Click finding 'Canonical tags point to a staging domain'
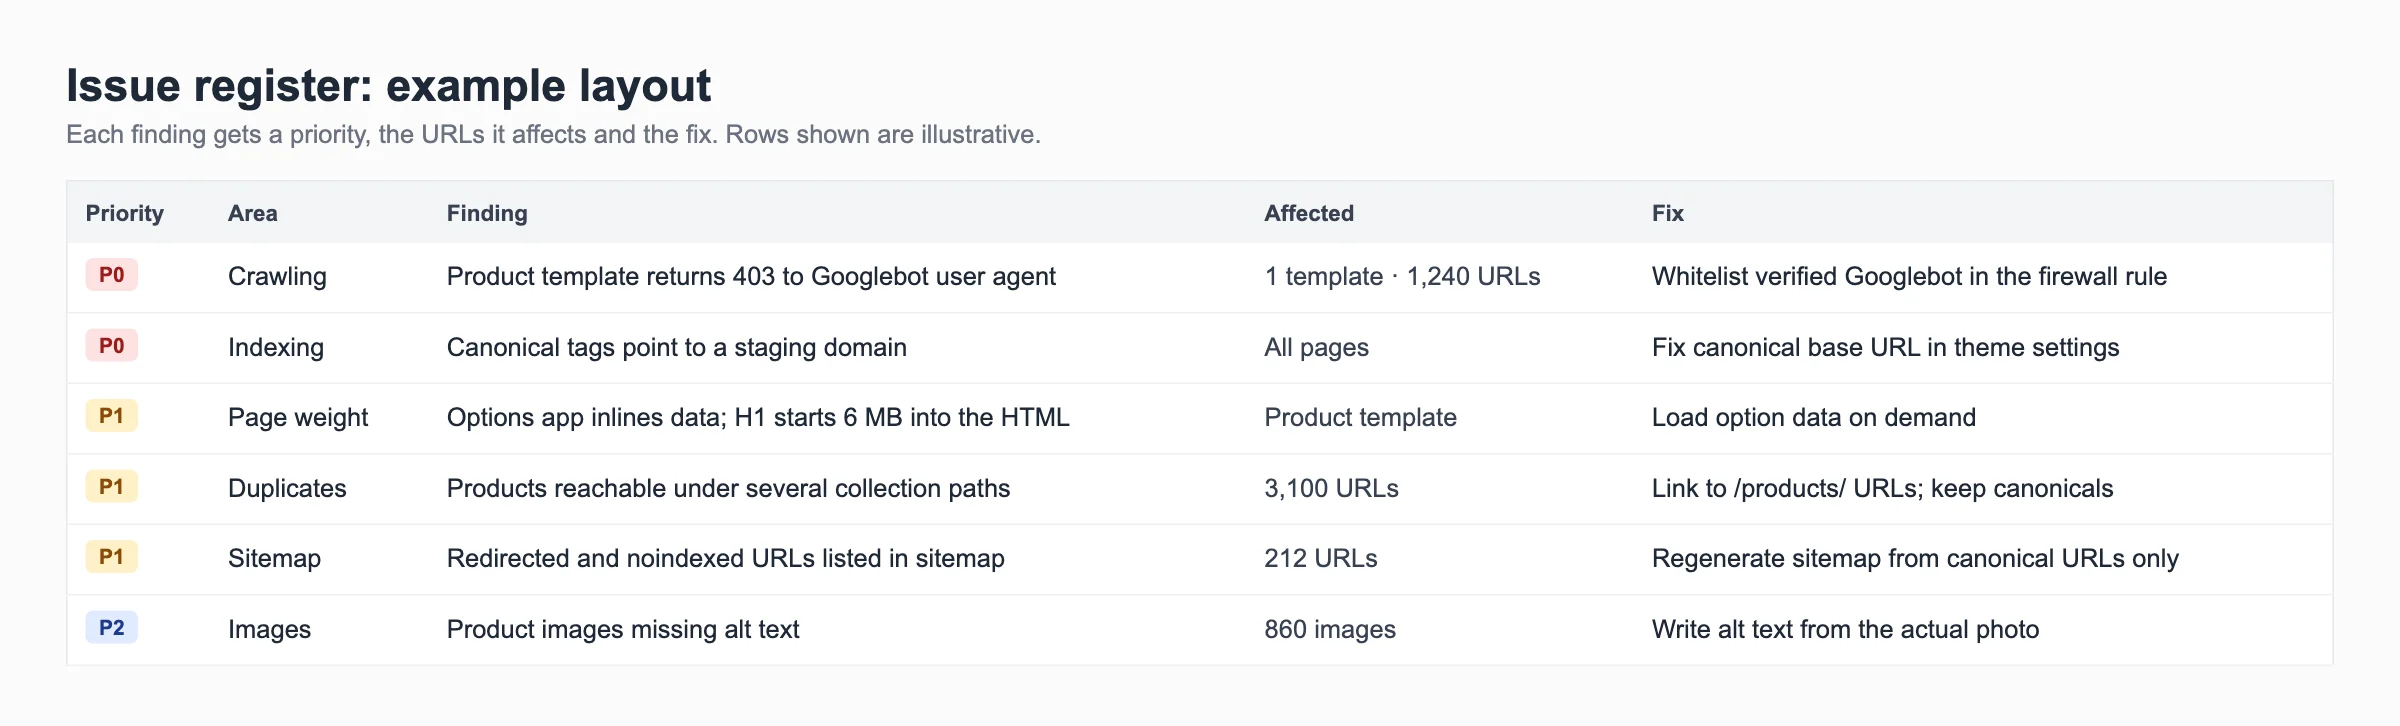The image size is (2400, 726). tap(677, 347)
